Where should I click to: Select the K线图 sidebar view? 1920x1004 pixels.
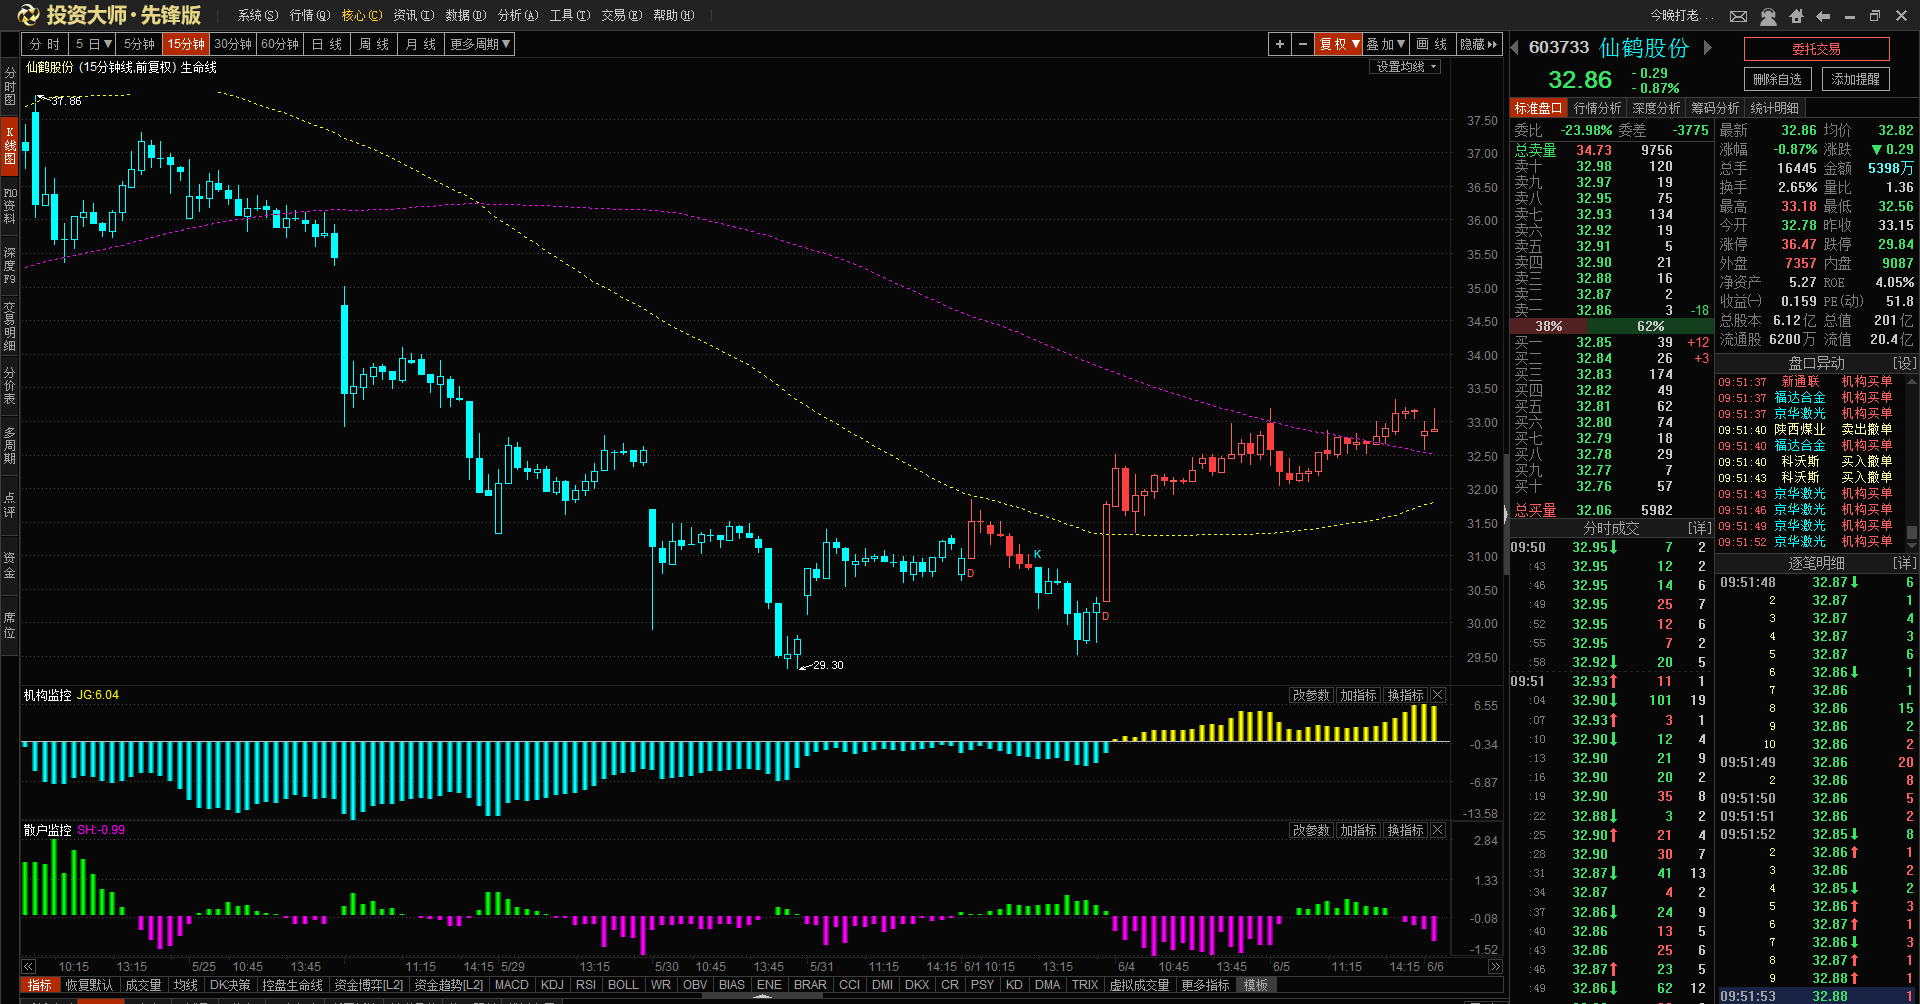(9, 146)
